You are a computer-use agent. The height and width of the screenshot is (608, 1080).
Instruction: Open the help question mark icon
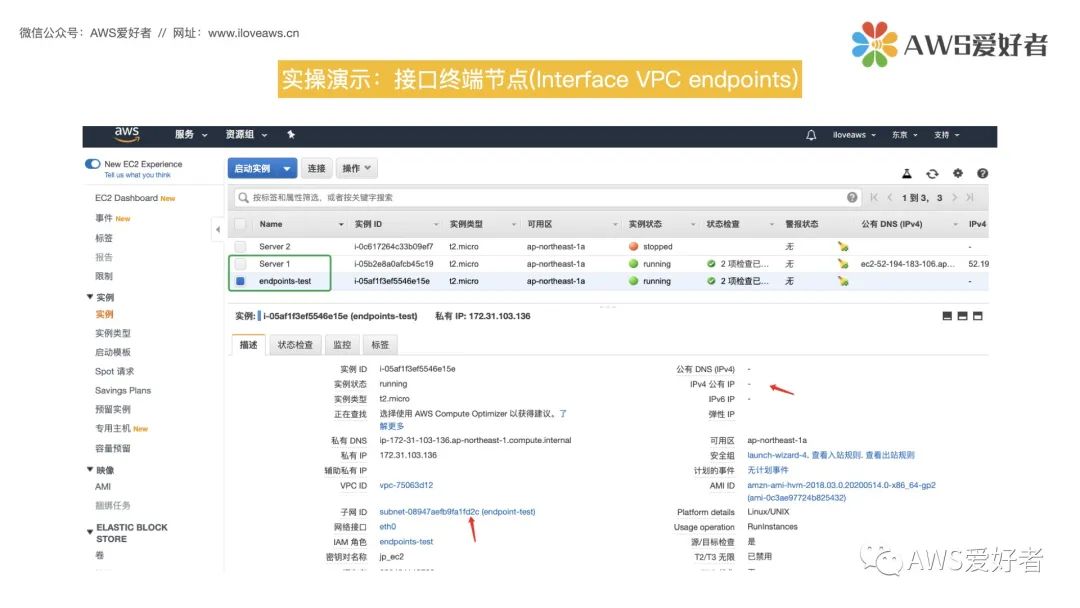click(982, 174)
